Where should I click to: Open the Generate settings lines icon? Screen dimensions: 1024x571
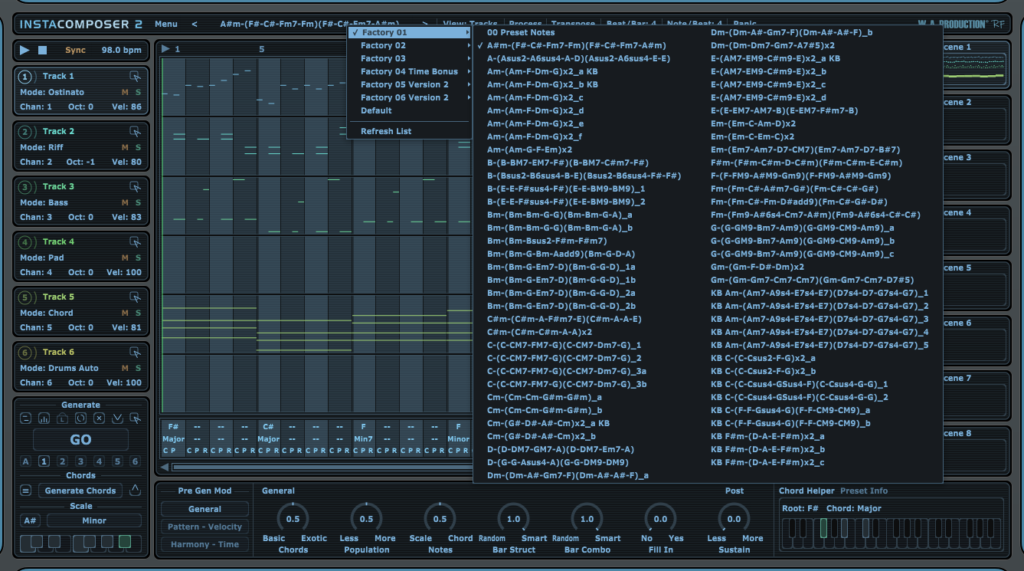pos(25,418)
